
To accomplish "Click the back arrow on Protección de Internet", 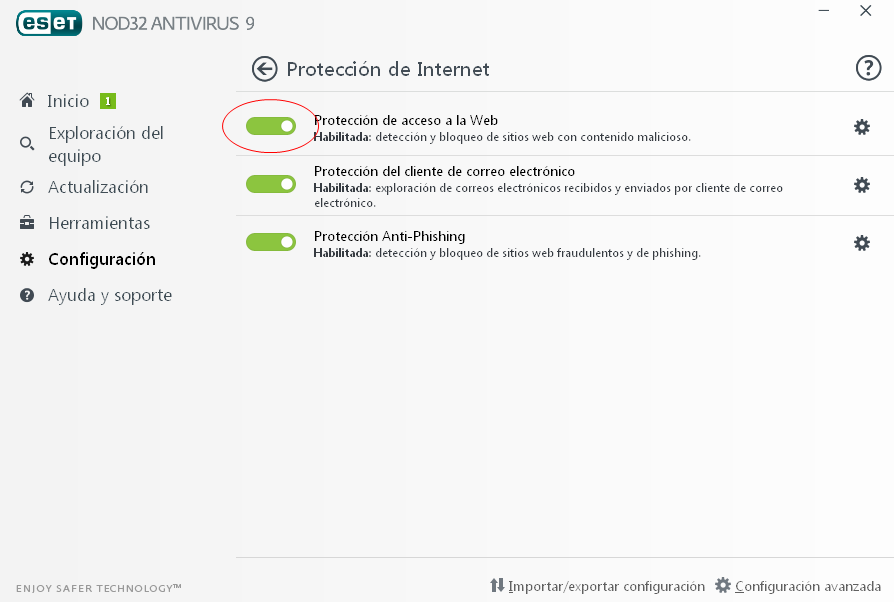I will point(262,69).
